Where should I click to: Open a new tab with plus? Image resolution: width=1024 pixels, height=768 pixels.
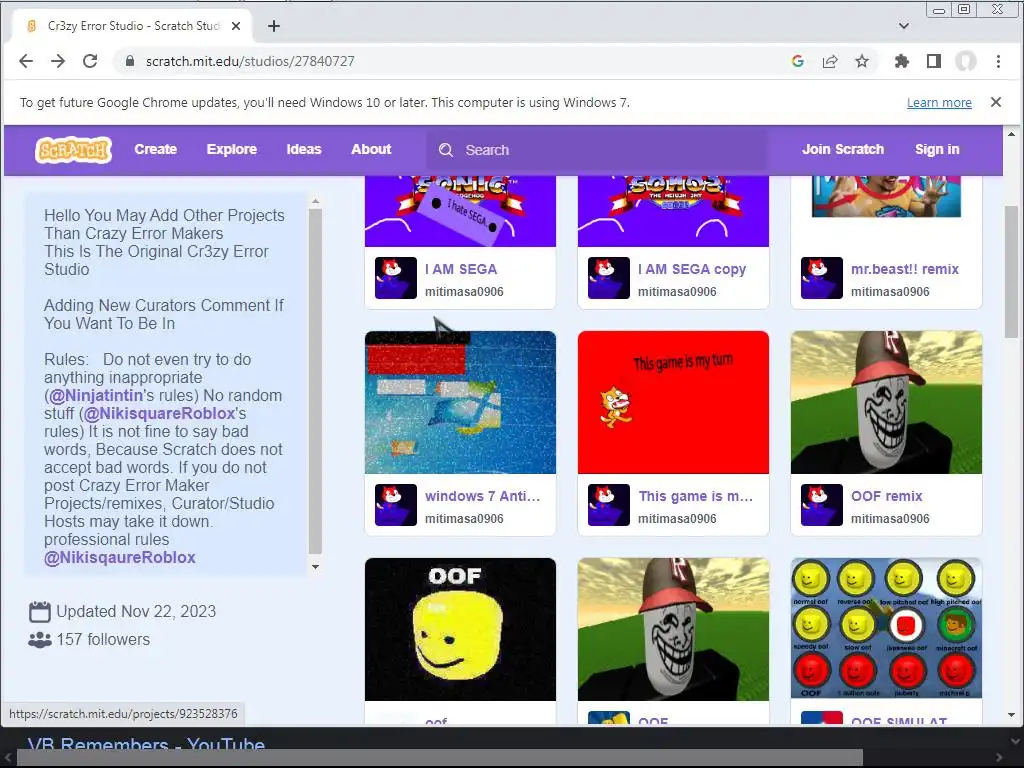[x=274, y=26]
